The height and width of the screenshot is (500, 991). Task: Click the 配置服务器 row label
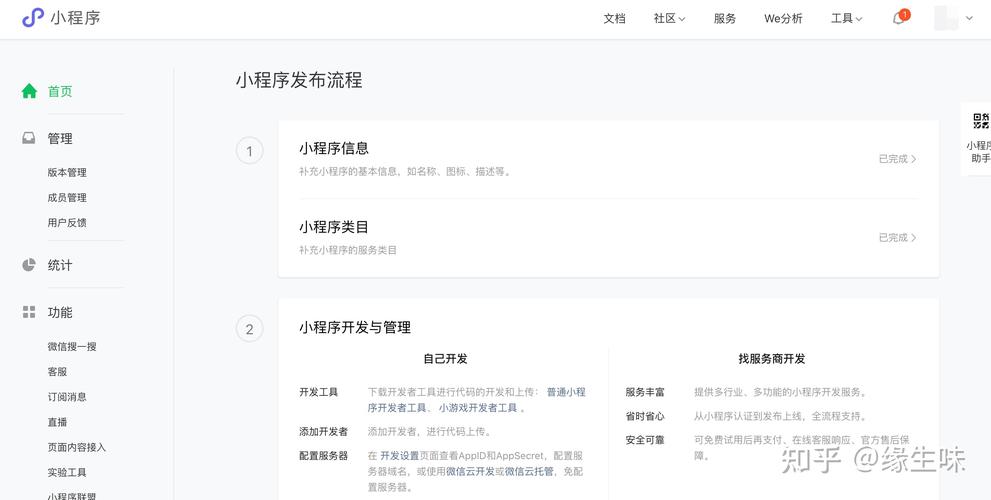point(324,456)
